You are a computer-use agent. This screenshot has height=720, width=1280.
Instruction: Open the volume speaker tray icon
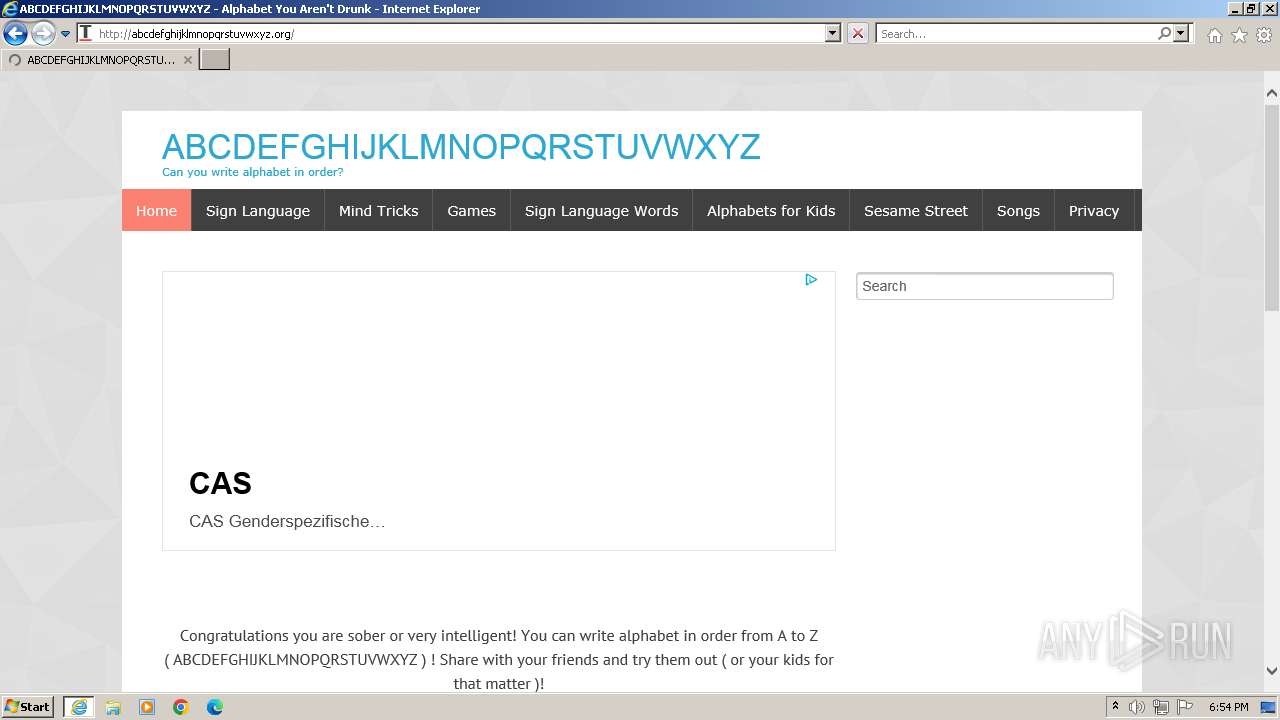pyautogui.click(x=1137, y=707)
